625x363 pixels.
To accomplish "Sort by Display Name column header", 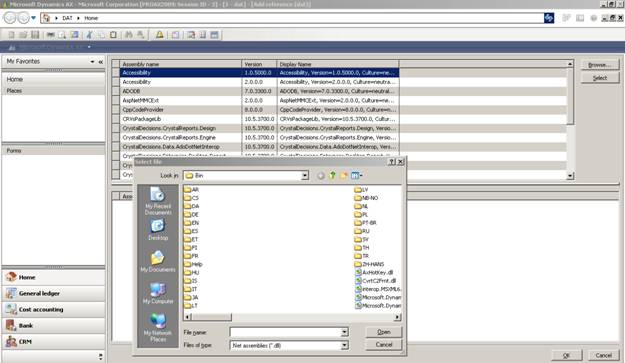I will click(x=338, y=64).
